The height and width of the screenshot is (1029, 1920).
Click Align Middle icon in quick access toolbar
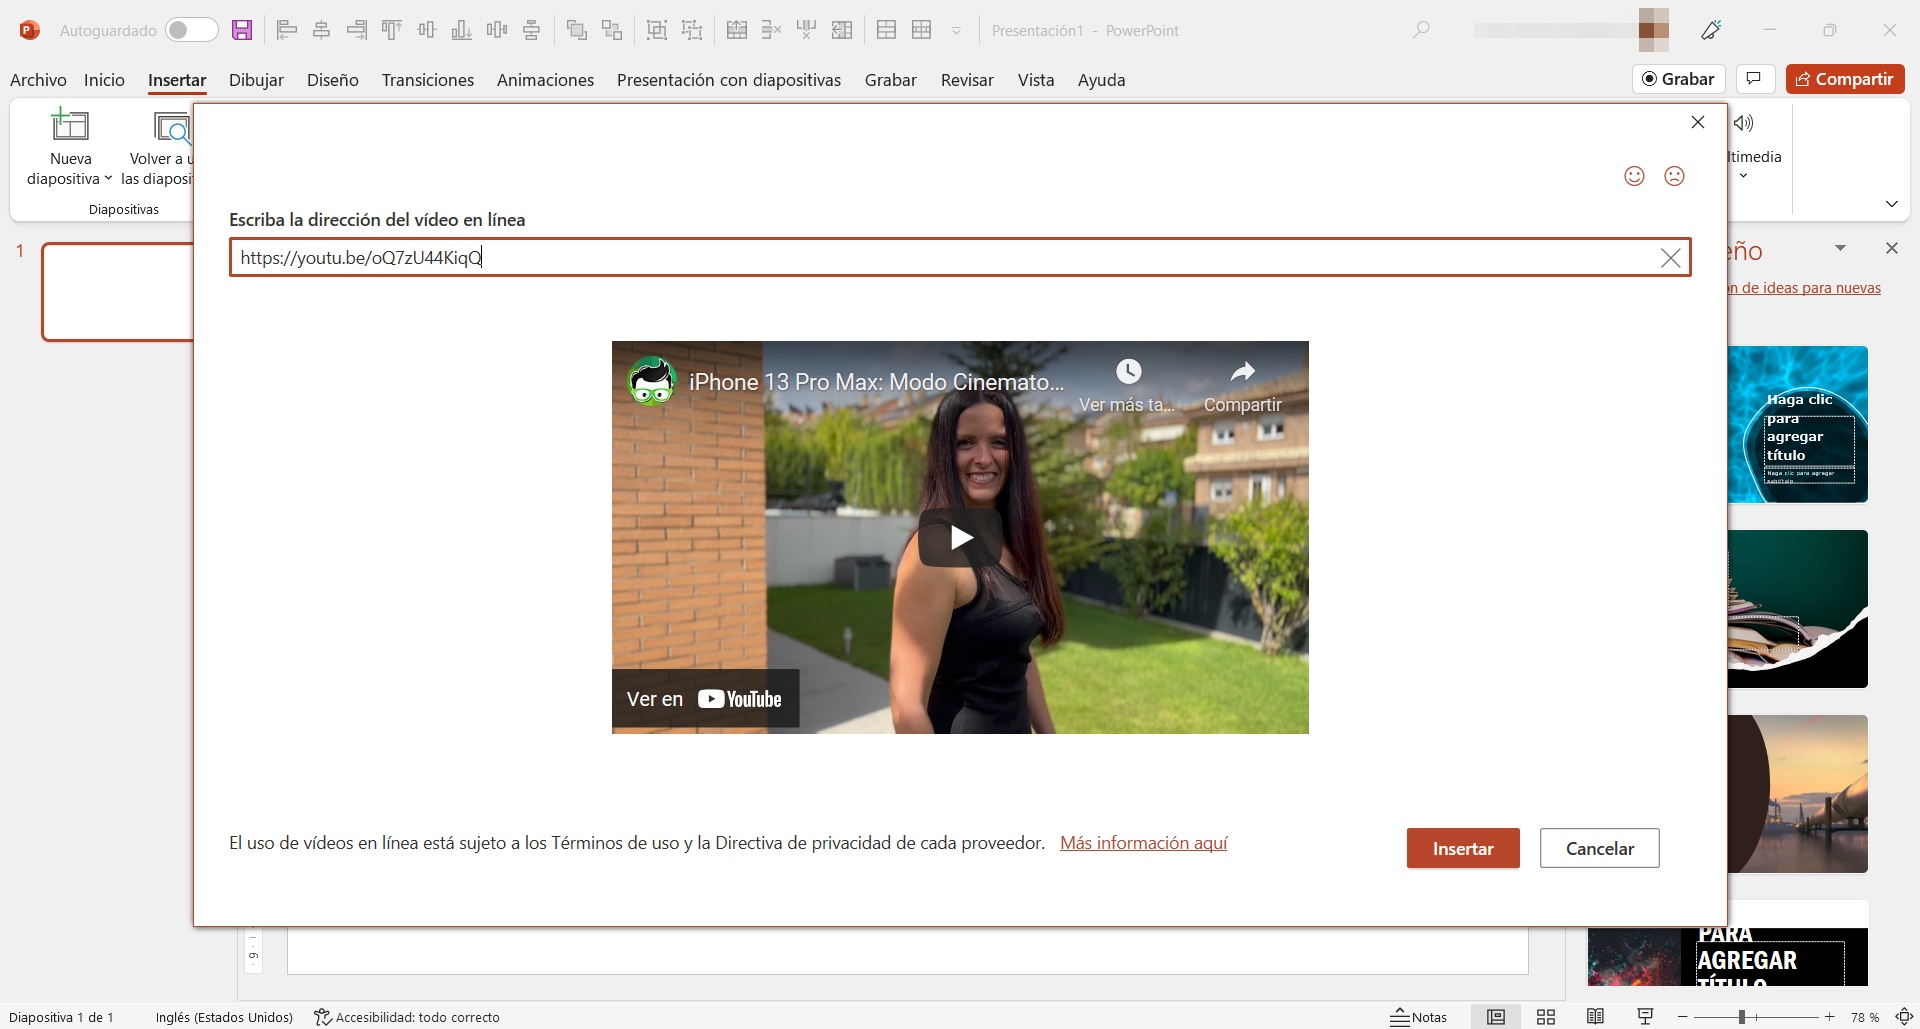click(427, 30)
